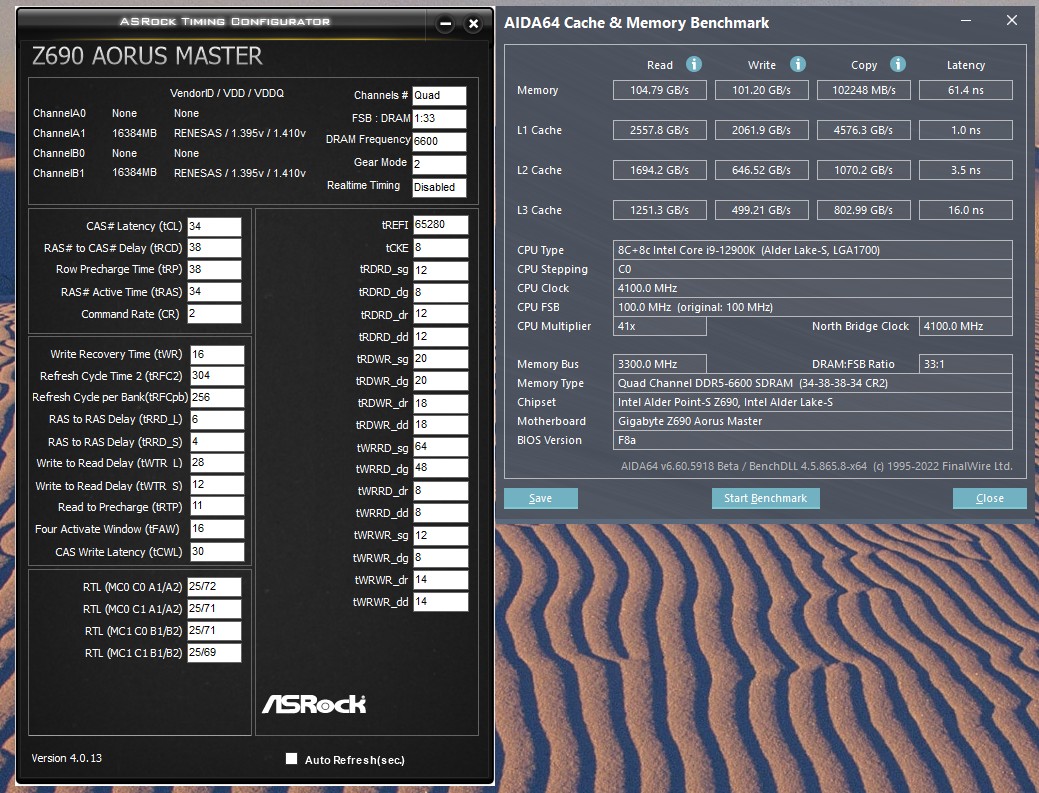Click Start Benchmark button
Viewport: 1039px width, 793px height.
(765, 498)
